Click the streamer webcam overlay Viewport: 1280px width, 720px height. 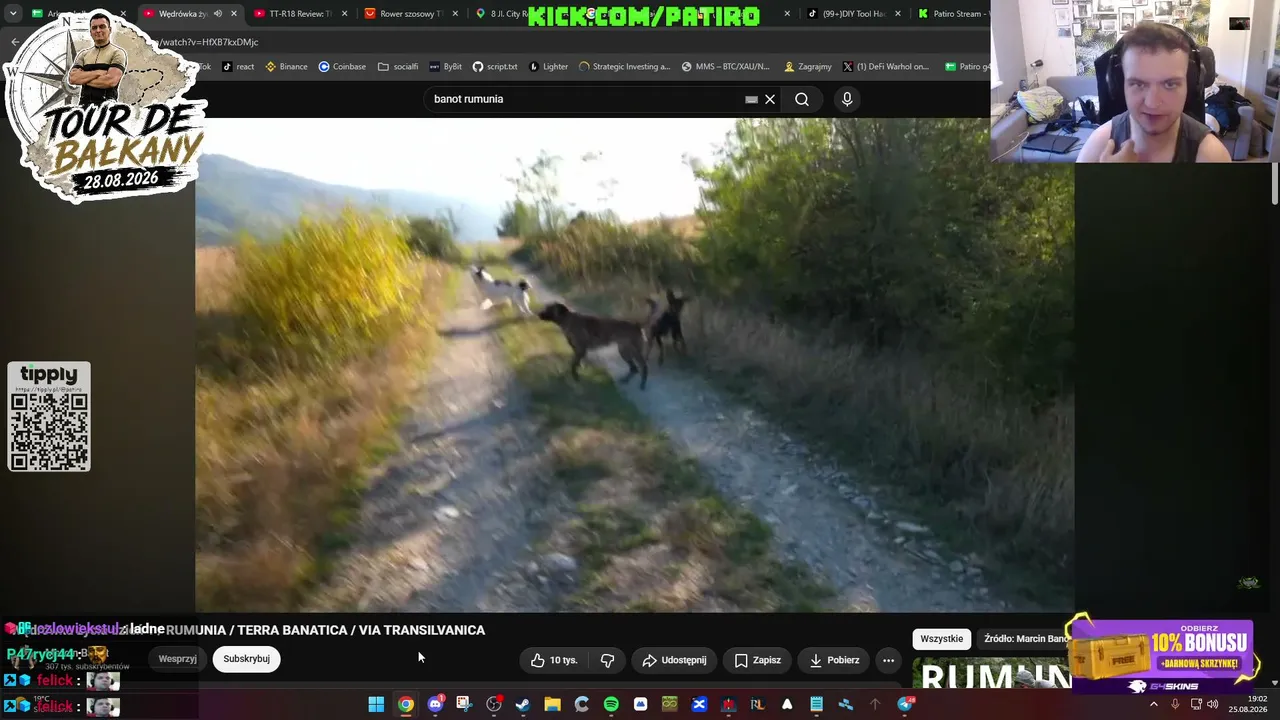(x=1135, y=81)
